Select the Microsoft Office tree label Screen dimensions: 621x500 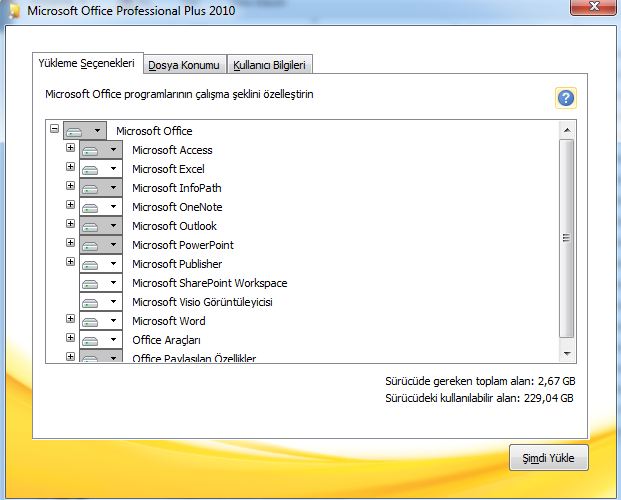(x=154, y=131)
